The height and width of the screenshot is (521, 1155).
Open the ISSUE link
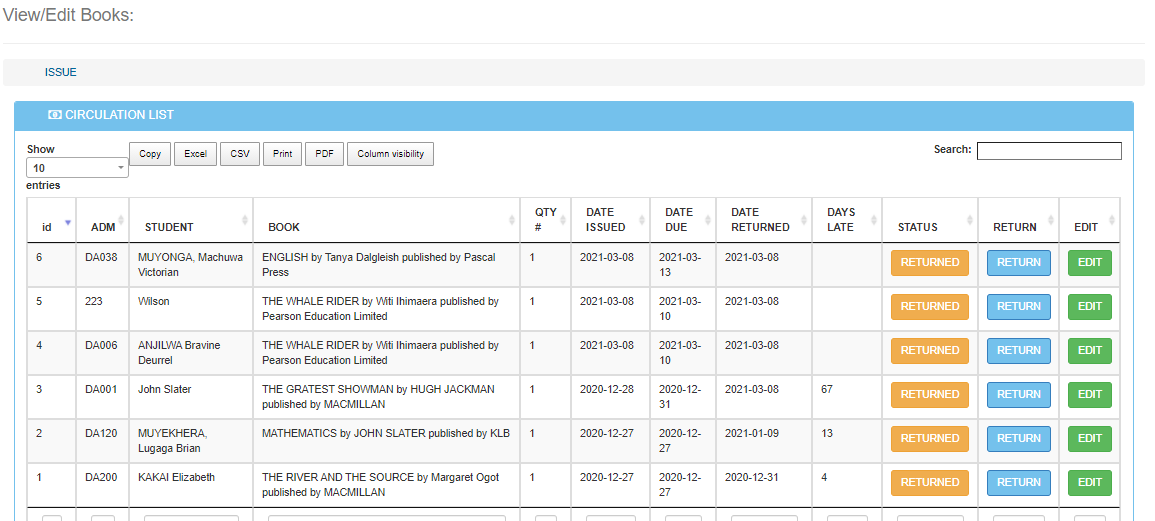coord(61,72)
